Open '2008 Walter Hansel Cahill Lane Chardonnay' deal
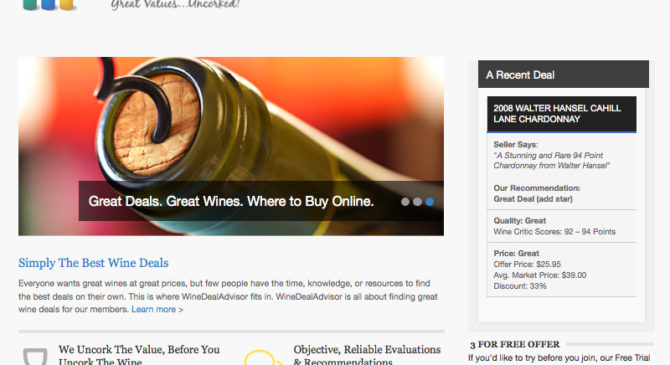670x365 pixels. pyautogui.click(x=561, y=114)
